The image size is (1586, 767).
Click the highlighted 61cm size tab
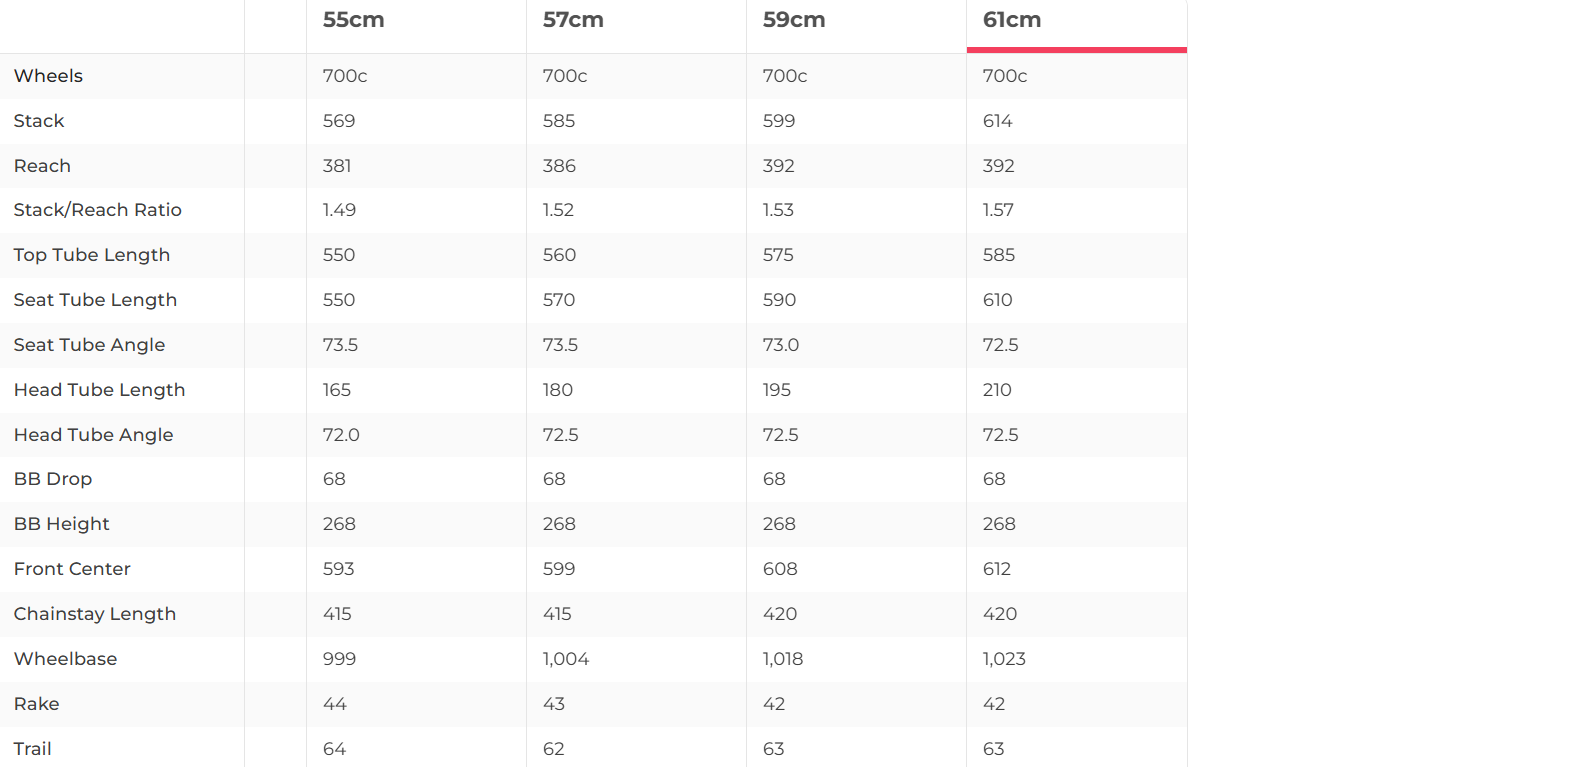[1012, 20]
